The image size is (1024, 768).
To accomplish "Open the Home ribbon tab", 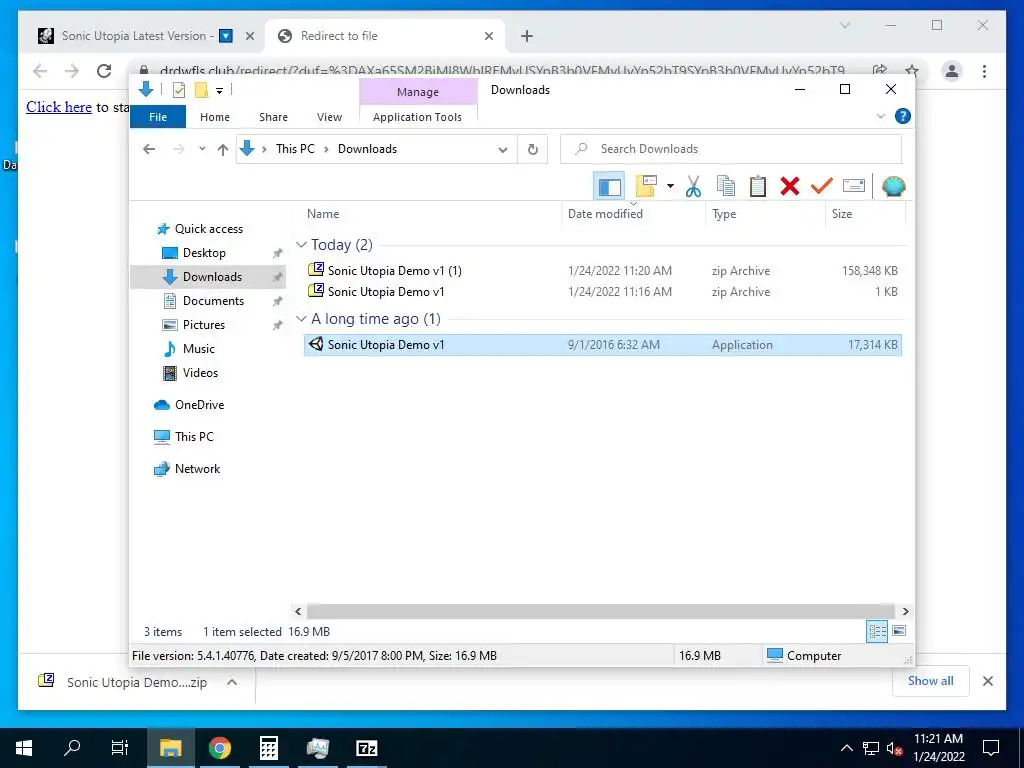I will pos(215,117).
